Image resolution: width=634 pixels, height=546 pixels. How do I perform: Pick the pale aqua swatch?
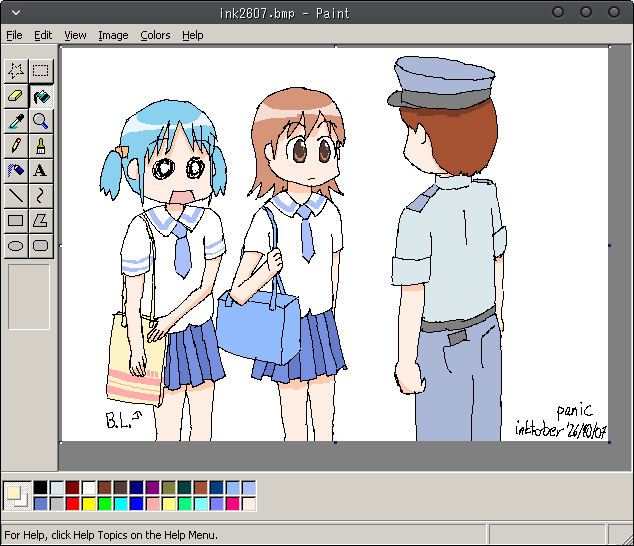click(x=201, y=504)
